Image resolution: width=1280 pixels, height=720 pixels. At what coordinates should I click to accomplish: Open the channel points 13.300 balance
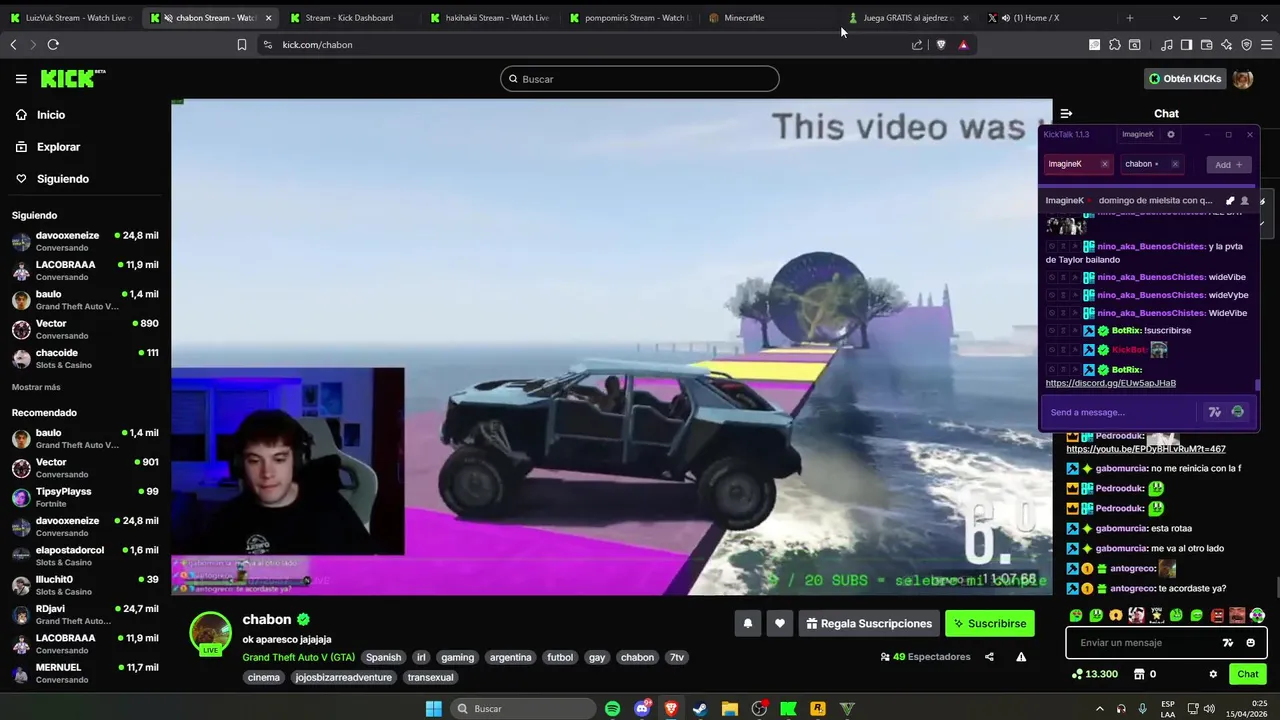coord(1094,674)
